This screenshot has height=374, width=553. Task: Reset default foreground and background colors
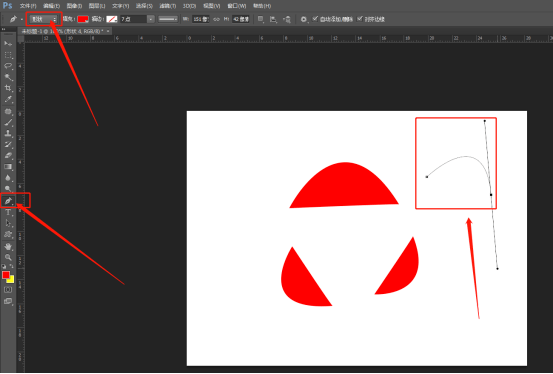tap(4, 266)
